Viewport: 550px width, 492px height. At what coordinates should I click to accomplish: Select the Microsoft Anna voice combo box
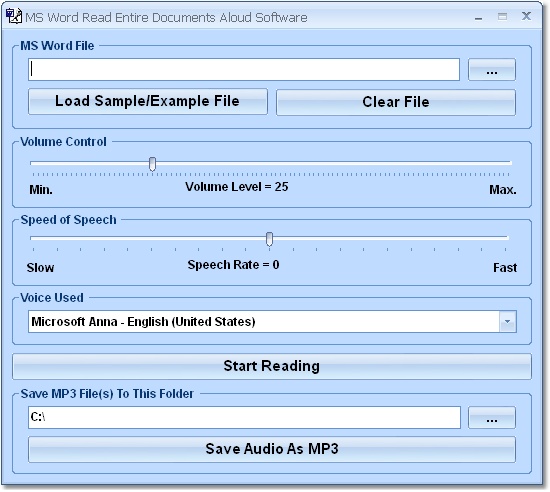point(272,321)
